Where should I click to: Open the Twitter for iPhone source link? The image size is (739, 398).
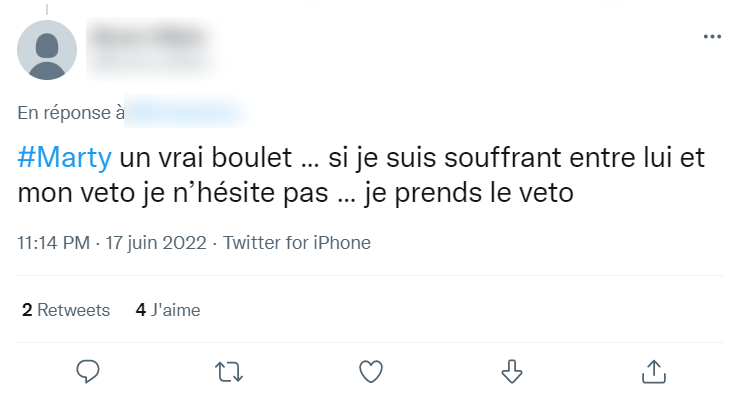pos(296,243)
